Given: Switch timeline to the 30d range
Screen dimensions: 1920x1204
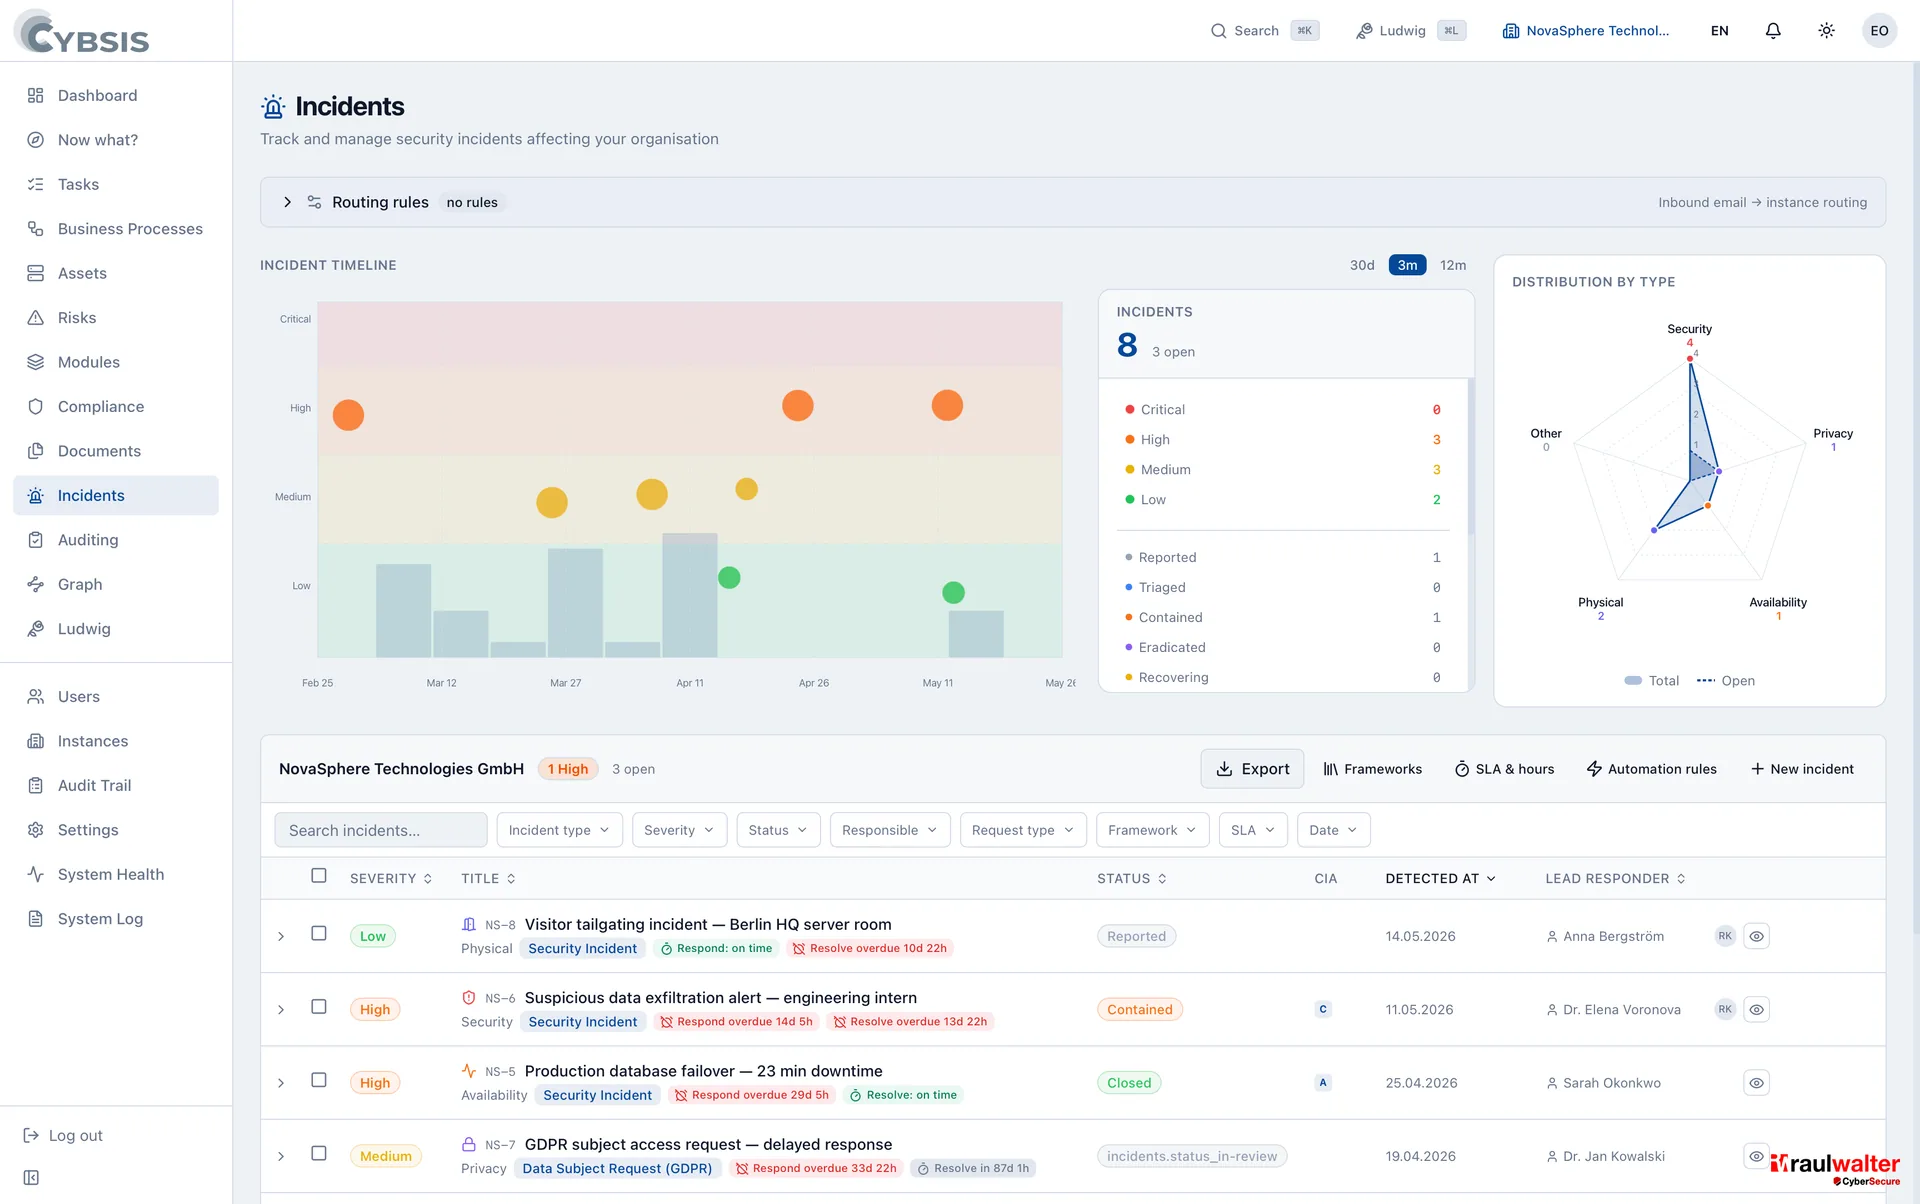Looking at the screenshot, I should click(1362, 265).
